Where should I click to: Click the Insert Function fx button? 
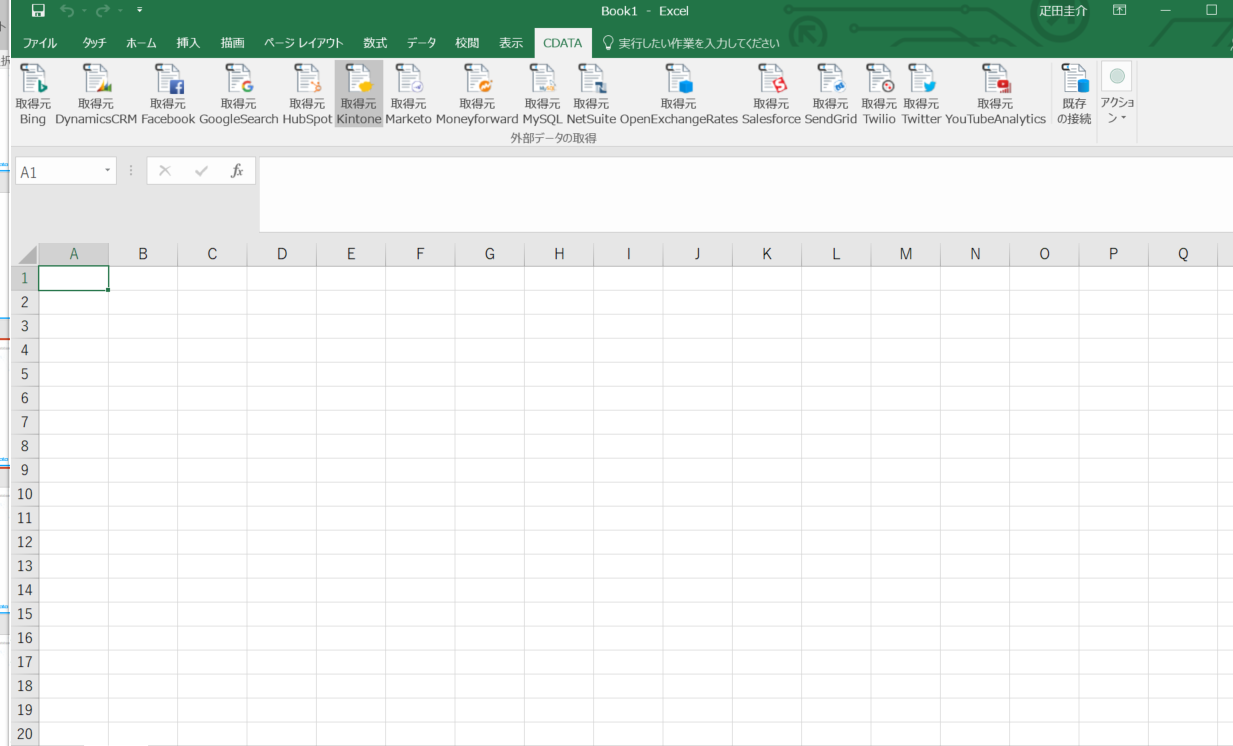(237, 170)
